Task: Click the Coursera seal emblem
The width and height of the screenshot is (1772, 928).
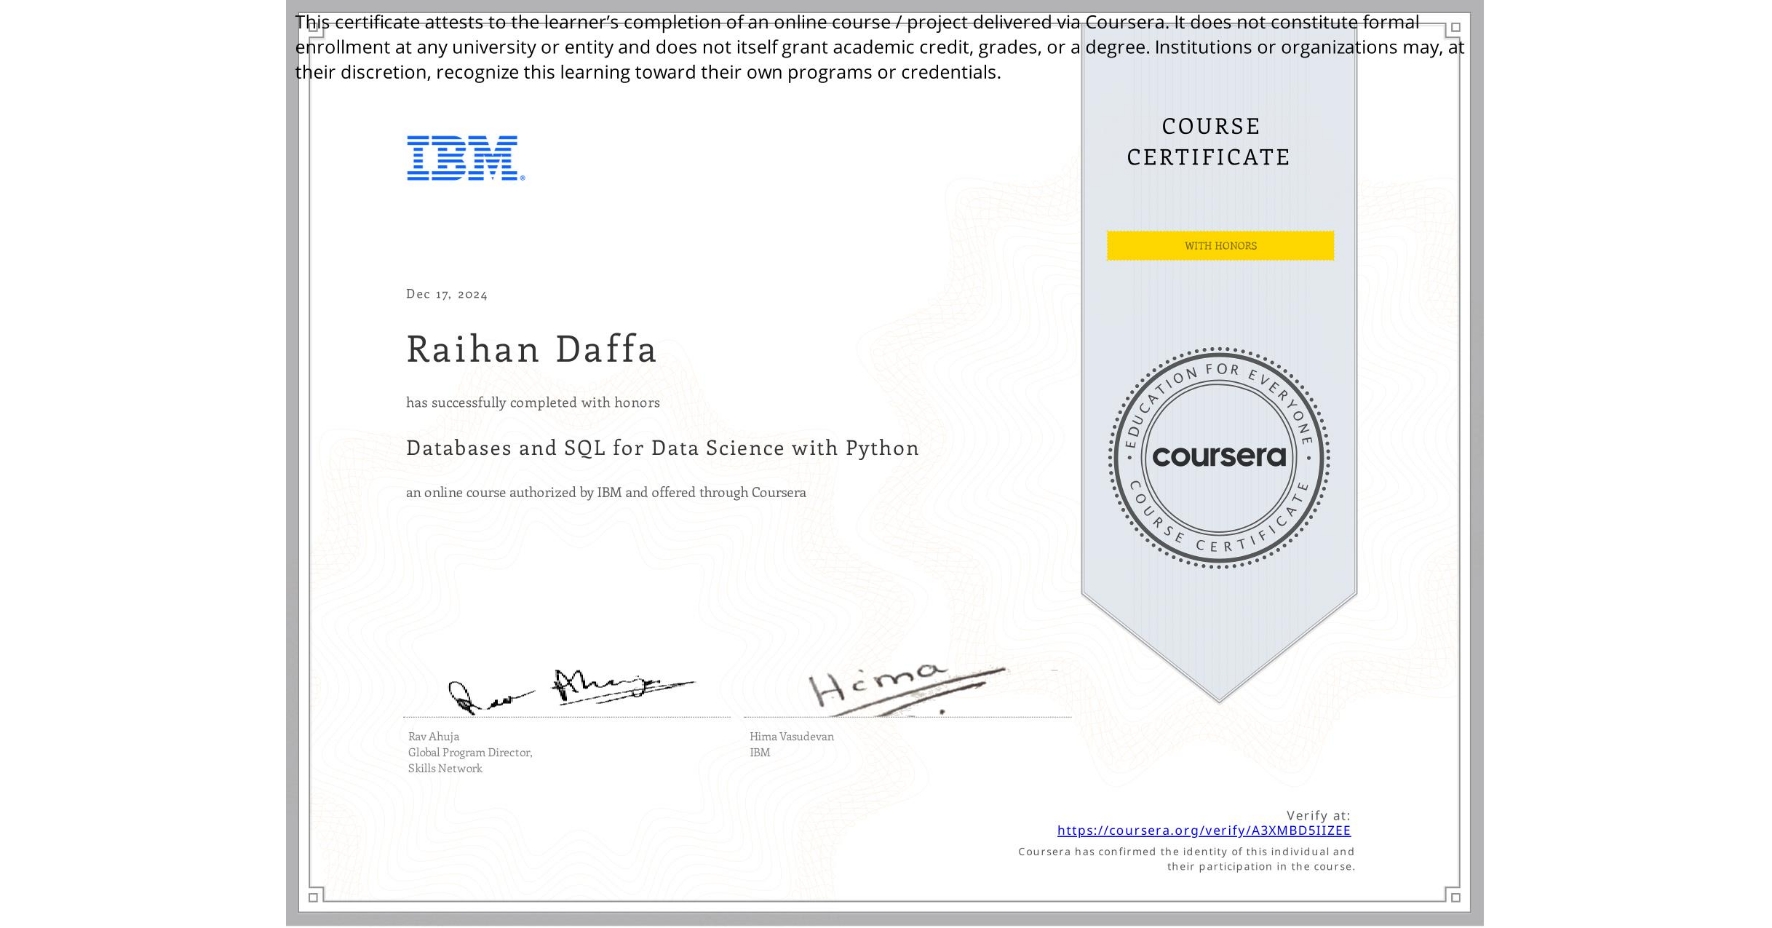Action: tap(1218, 457)
